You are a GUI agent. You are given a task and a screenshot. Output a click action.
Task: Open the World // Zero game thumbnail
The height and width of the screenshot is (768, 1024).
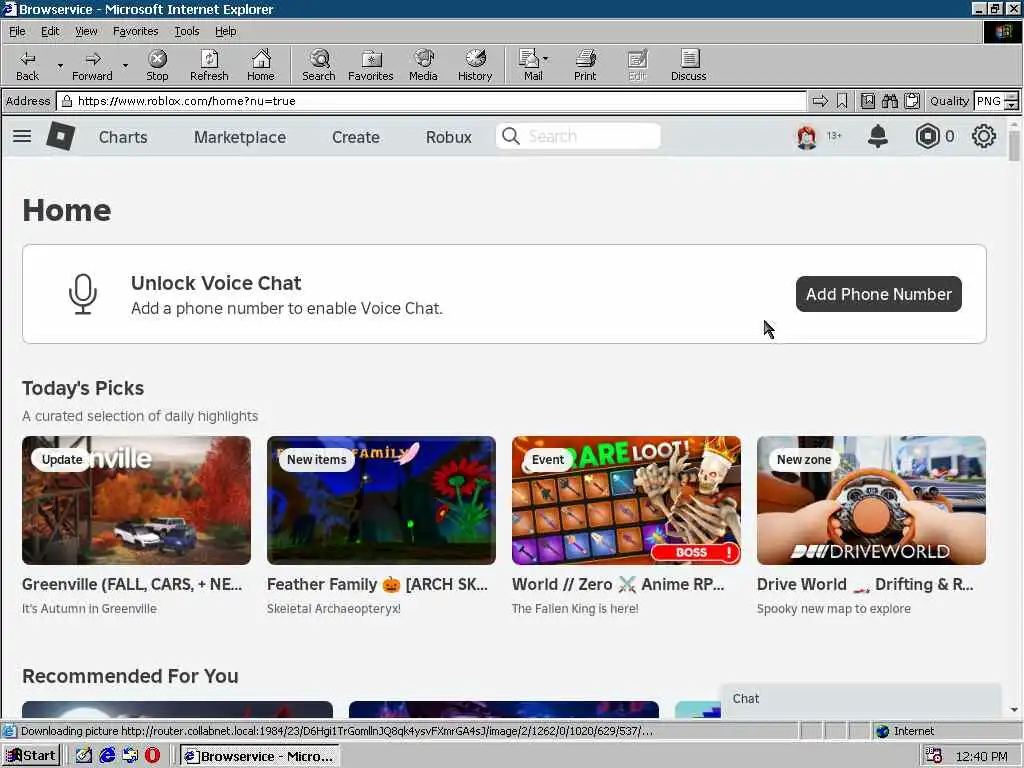(626, 500)
